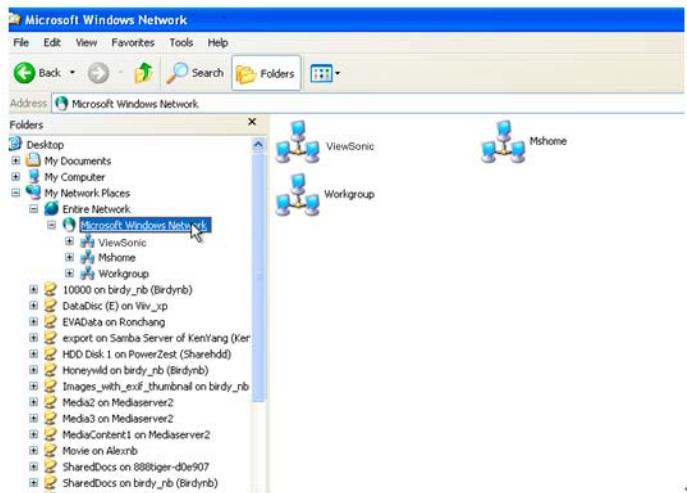This screenshot has width=687, height=493.
Task: Select 'Honeywld on birdy_nb' share
Action: pos(135,370)
